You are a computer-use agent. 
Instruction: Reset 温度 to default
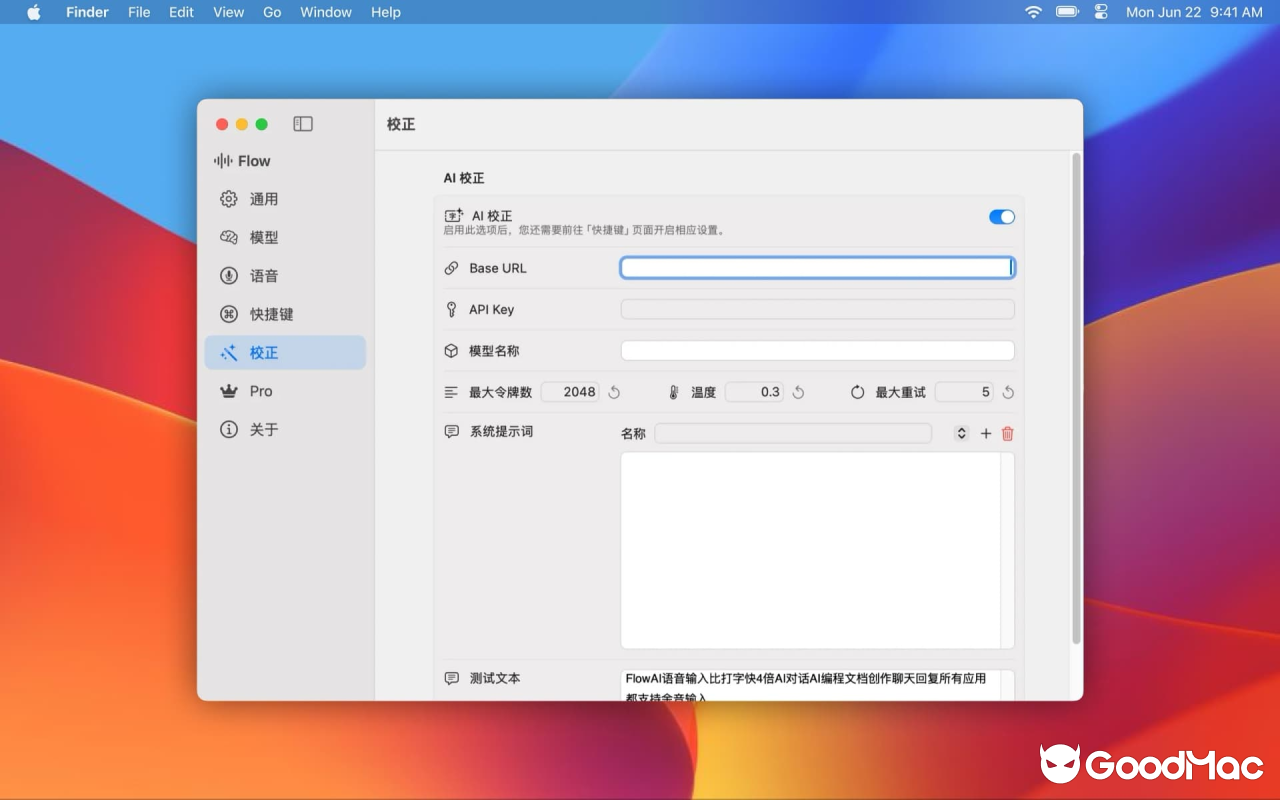click(x=798, y=392)
